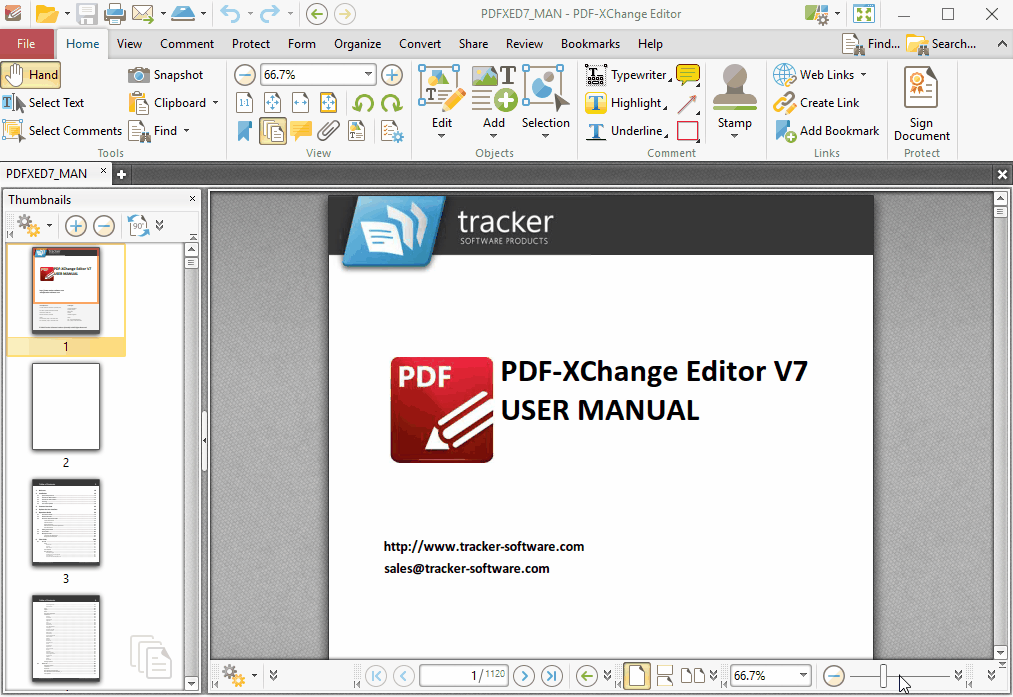1013x697 pixels.
Task: Jump to the last page button
Action: [x=552, y=676]
